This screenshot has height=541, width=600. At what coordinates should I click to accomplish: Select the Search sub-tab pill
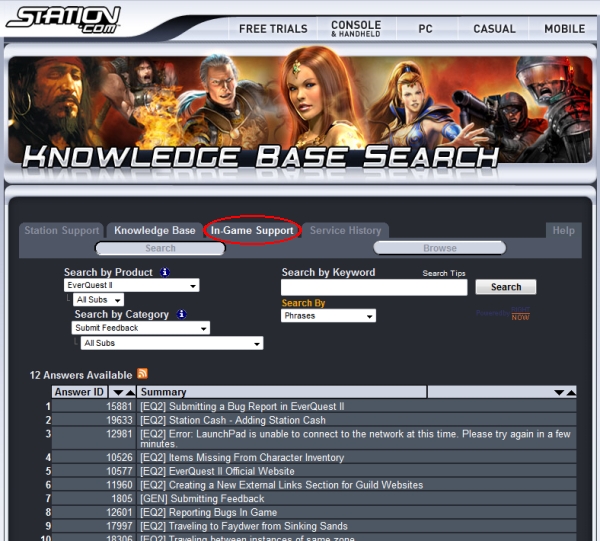160,248
